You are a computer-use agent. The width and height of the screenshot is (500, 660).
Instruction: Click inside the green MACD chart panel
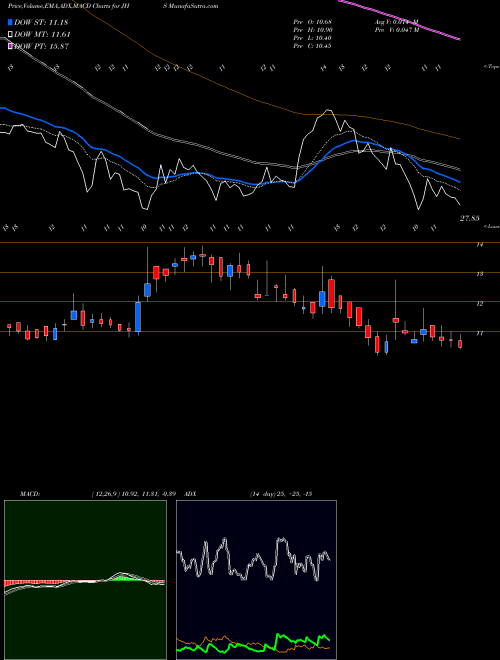(x=85, y=580)
